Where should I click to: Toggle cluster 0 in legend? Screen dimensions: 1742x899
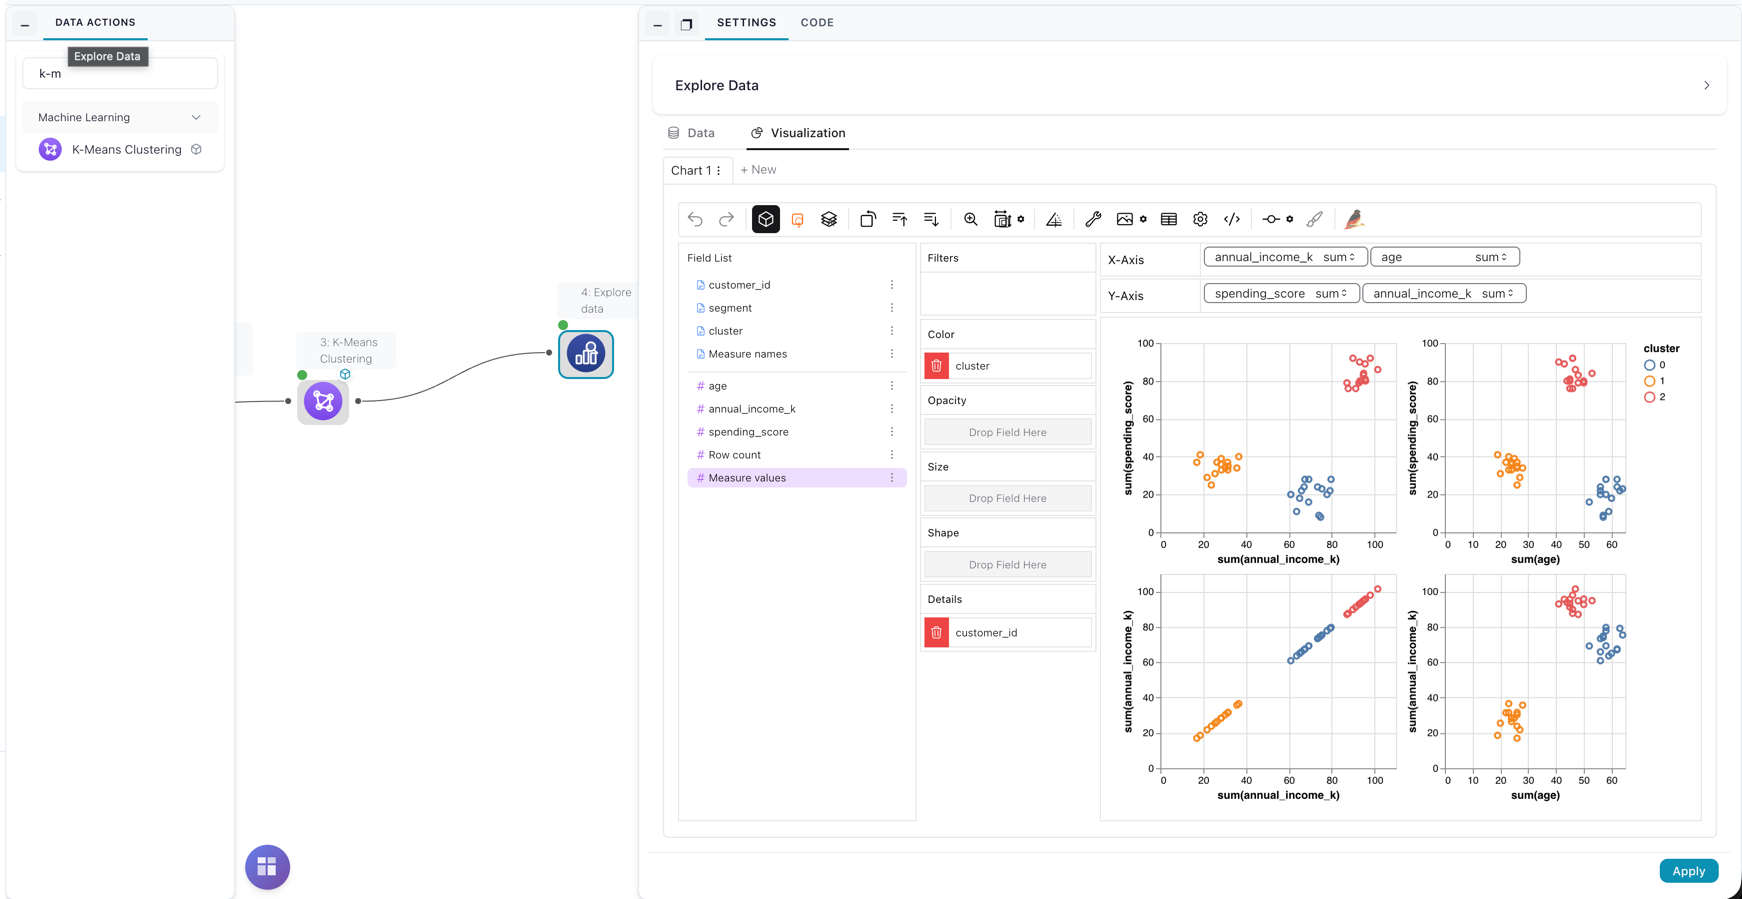pos(1655,365)
